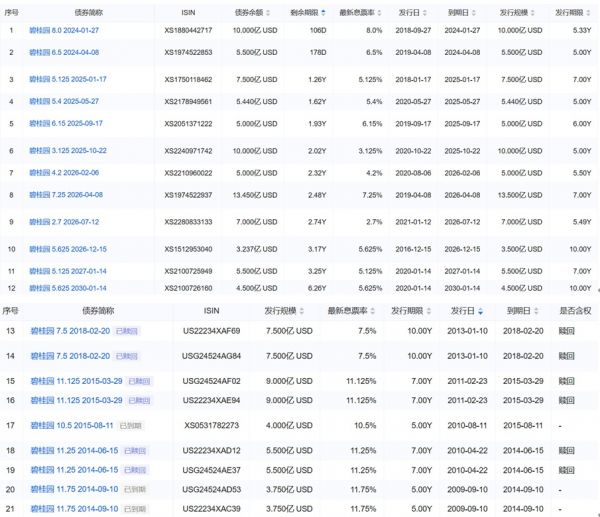Sort top table by 剩余期限 arrows
This screenshot has width=600, height=517.
(323, 13)
